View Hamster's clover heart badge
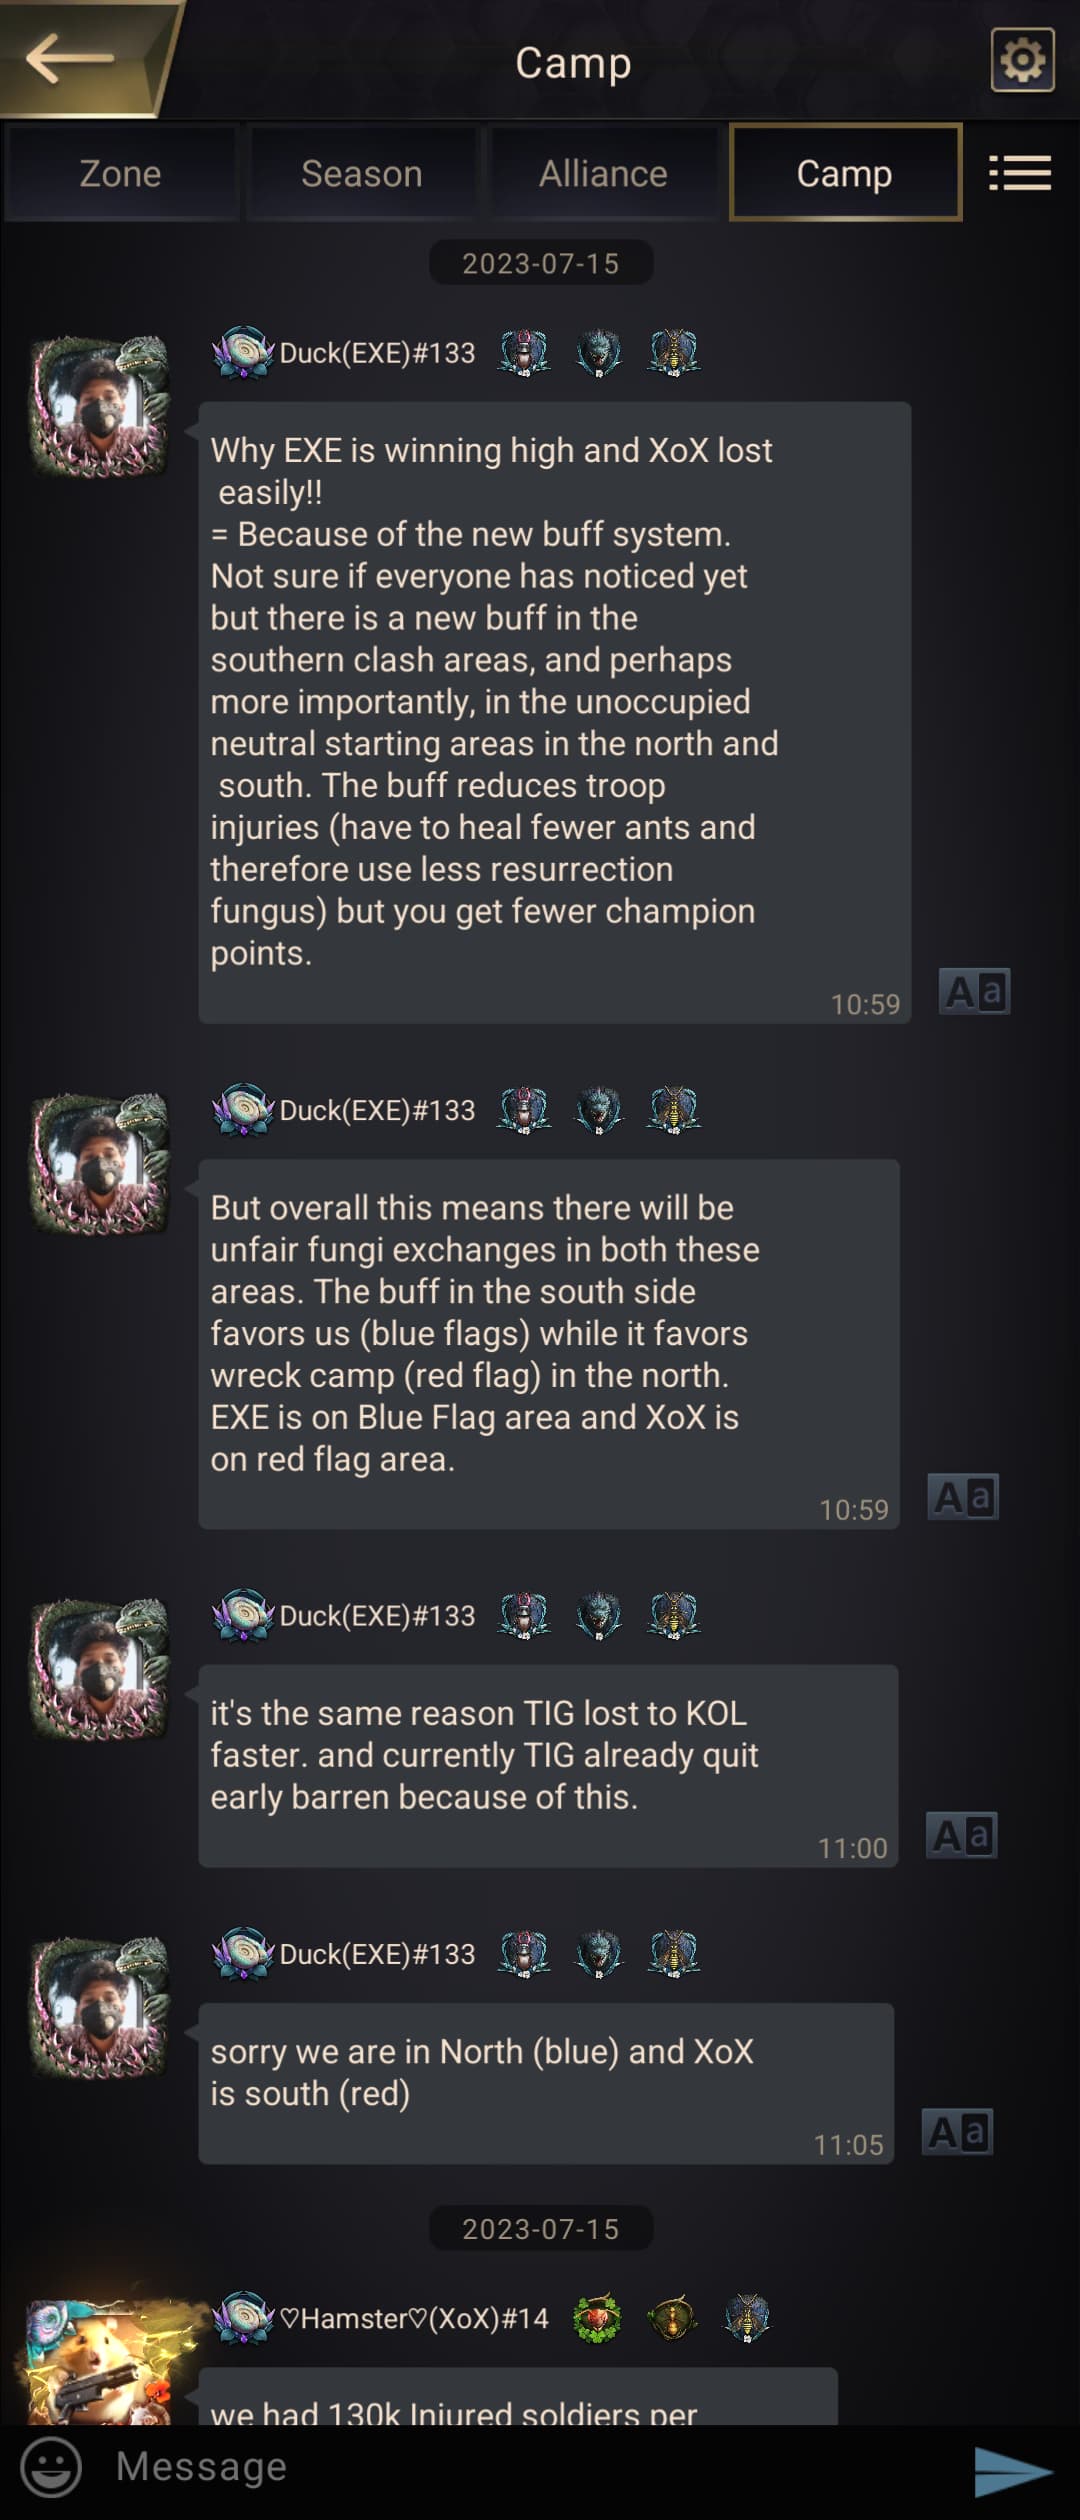Viewport: 1080px width, 2520px height. pyautogui.click(x=597, y=2317)
